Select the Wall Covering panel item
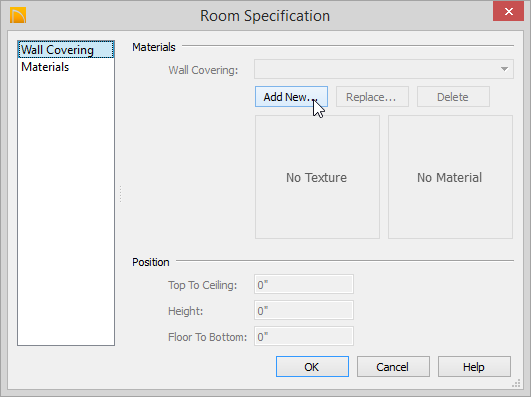The image size is (531, 397). 66,50
